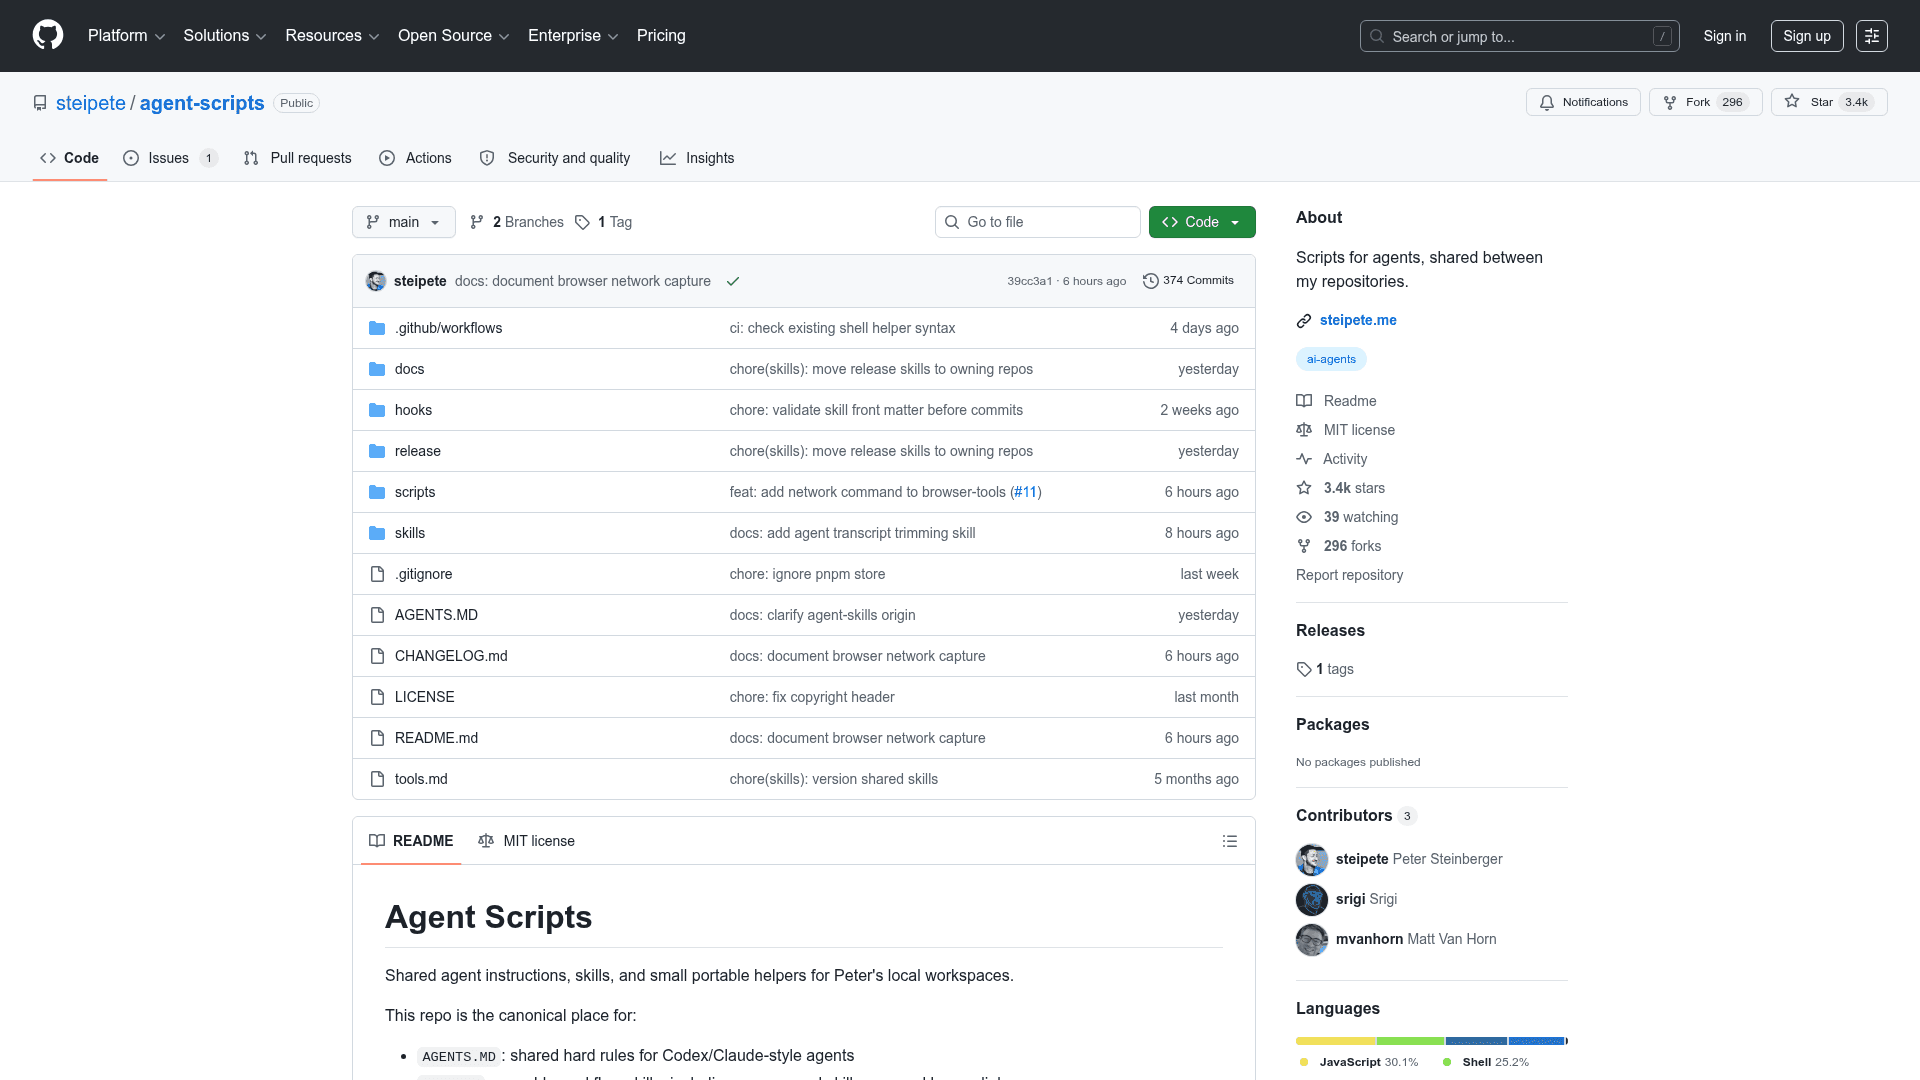Click the tools.md file icon
The height and width of the screenshot is (1080, 1920).
tap(377, 779)
